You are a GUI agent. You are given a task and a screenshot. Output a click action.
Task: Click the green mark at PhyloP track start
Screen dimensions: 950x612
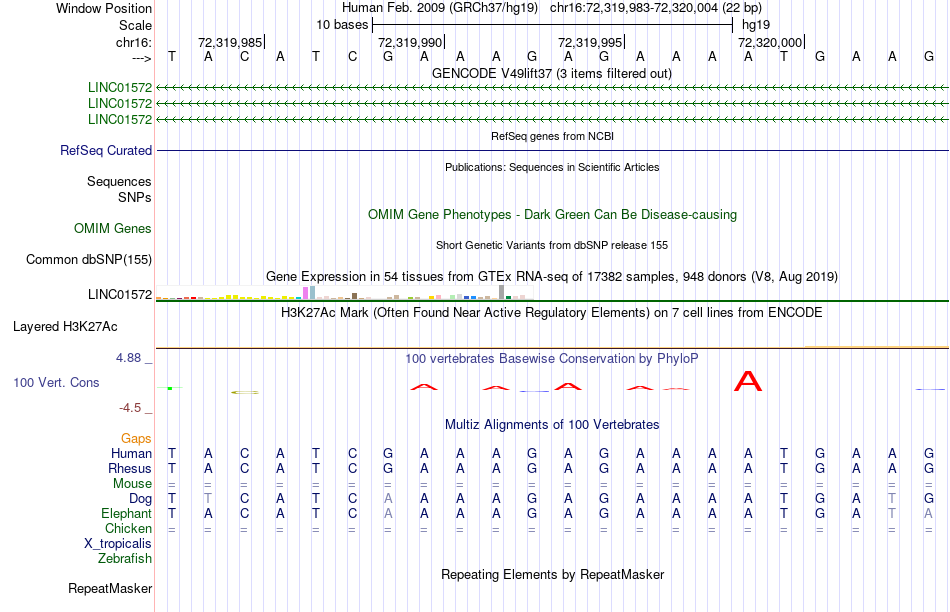[x=170, y=388]
